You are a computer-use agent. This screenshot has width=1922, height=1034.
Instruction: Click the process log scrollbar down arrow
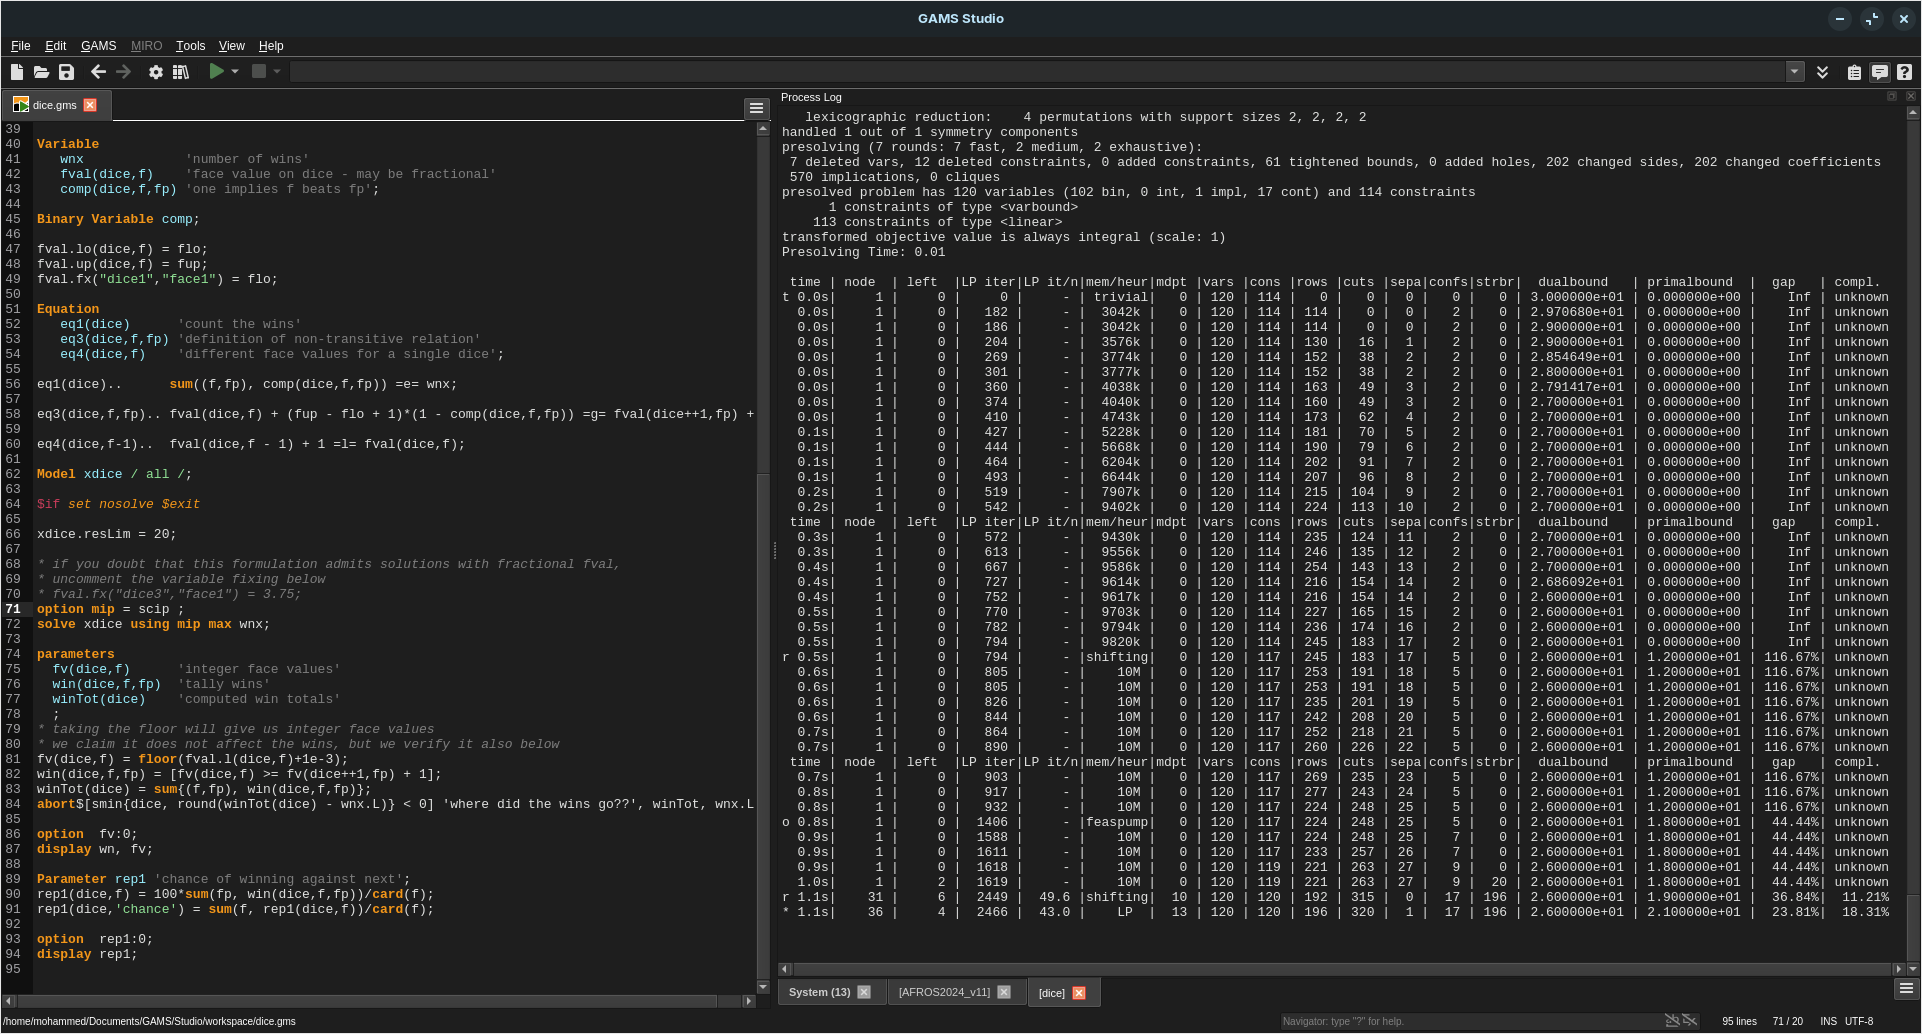(1913, 969)
